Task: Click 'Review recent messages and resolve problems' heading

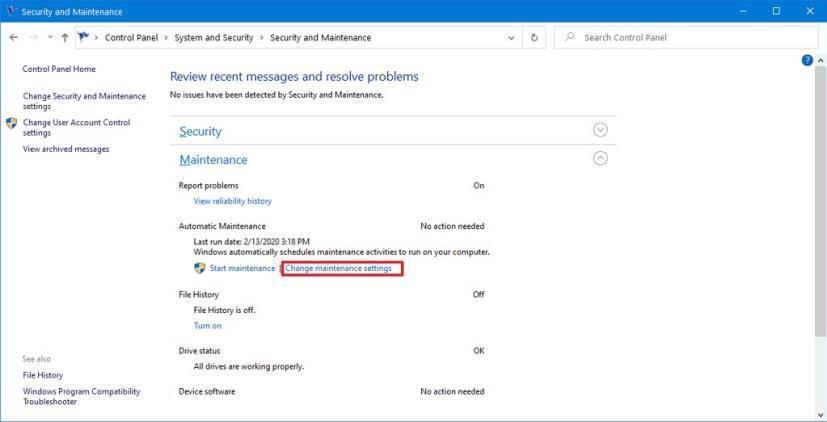Action: pyautogui.click(x=294, y=76)
